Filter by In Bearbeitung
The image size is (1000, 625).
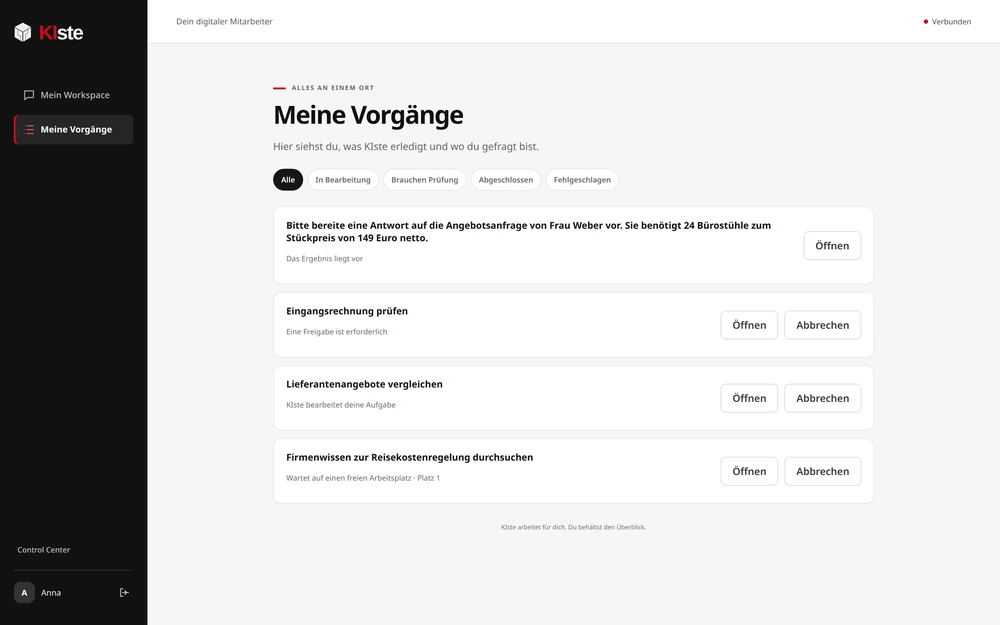click(x=342, y=180)
